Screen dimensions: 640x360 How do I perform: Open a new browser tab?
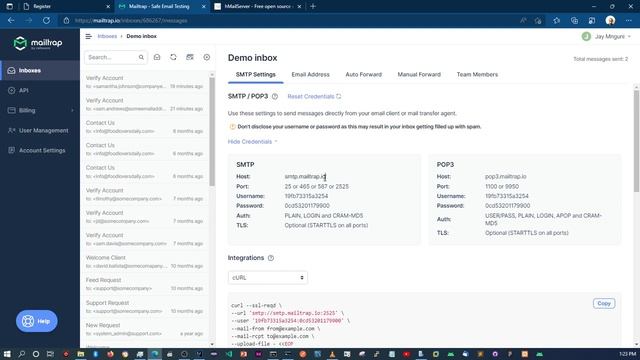[313, 7]
